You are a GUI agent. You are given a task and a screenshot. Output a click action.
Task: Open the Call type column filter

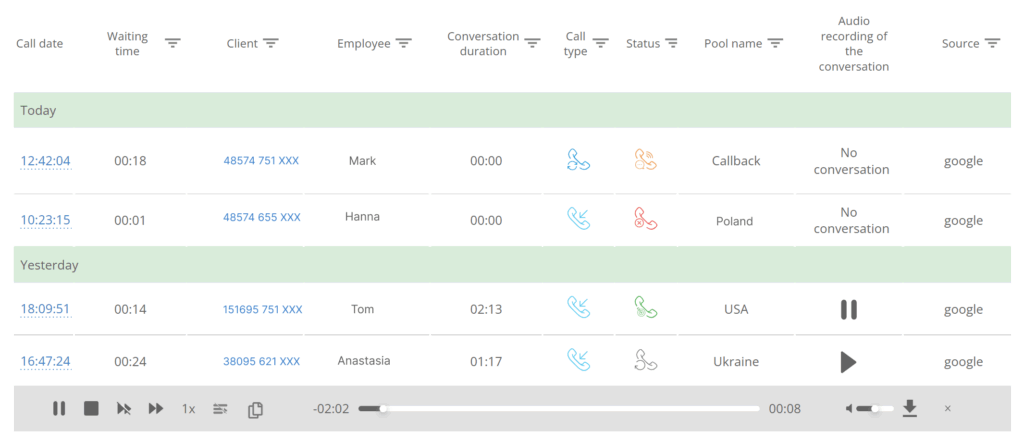click(x=601, y=43)
